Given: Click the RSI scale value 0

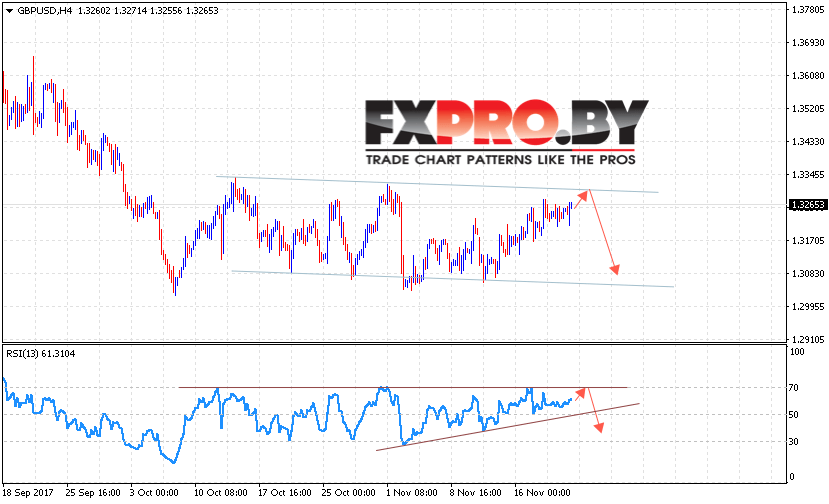Looking at the screenshot, I should tap(791, 476).
